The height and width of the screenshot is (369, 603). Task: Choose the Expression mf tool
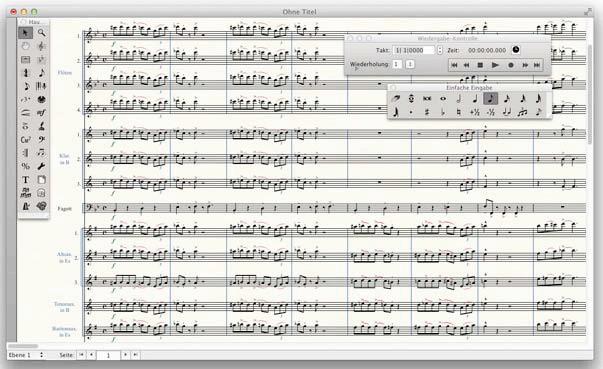coord(41,113)
